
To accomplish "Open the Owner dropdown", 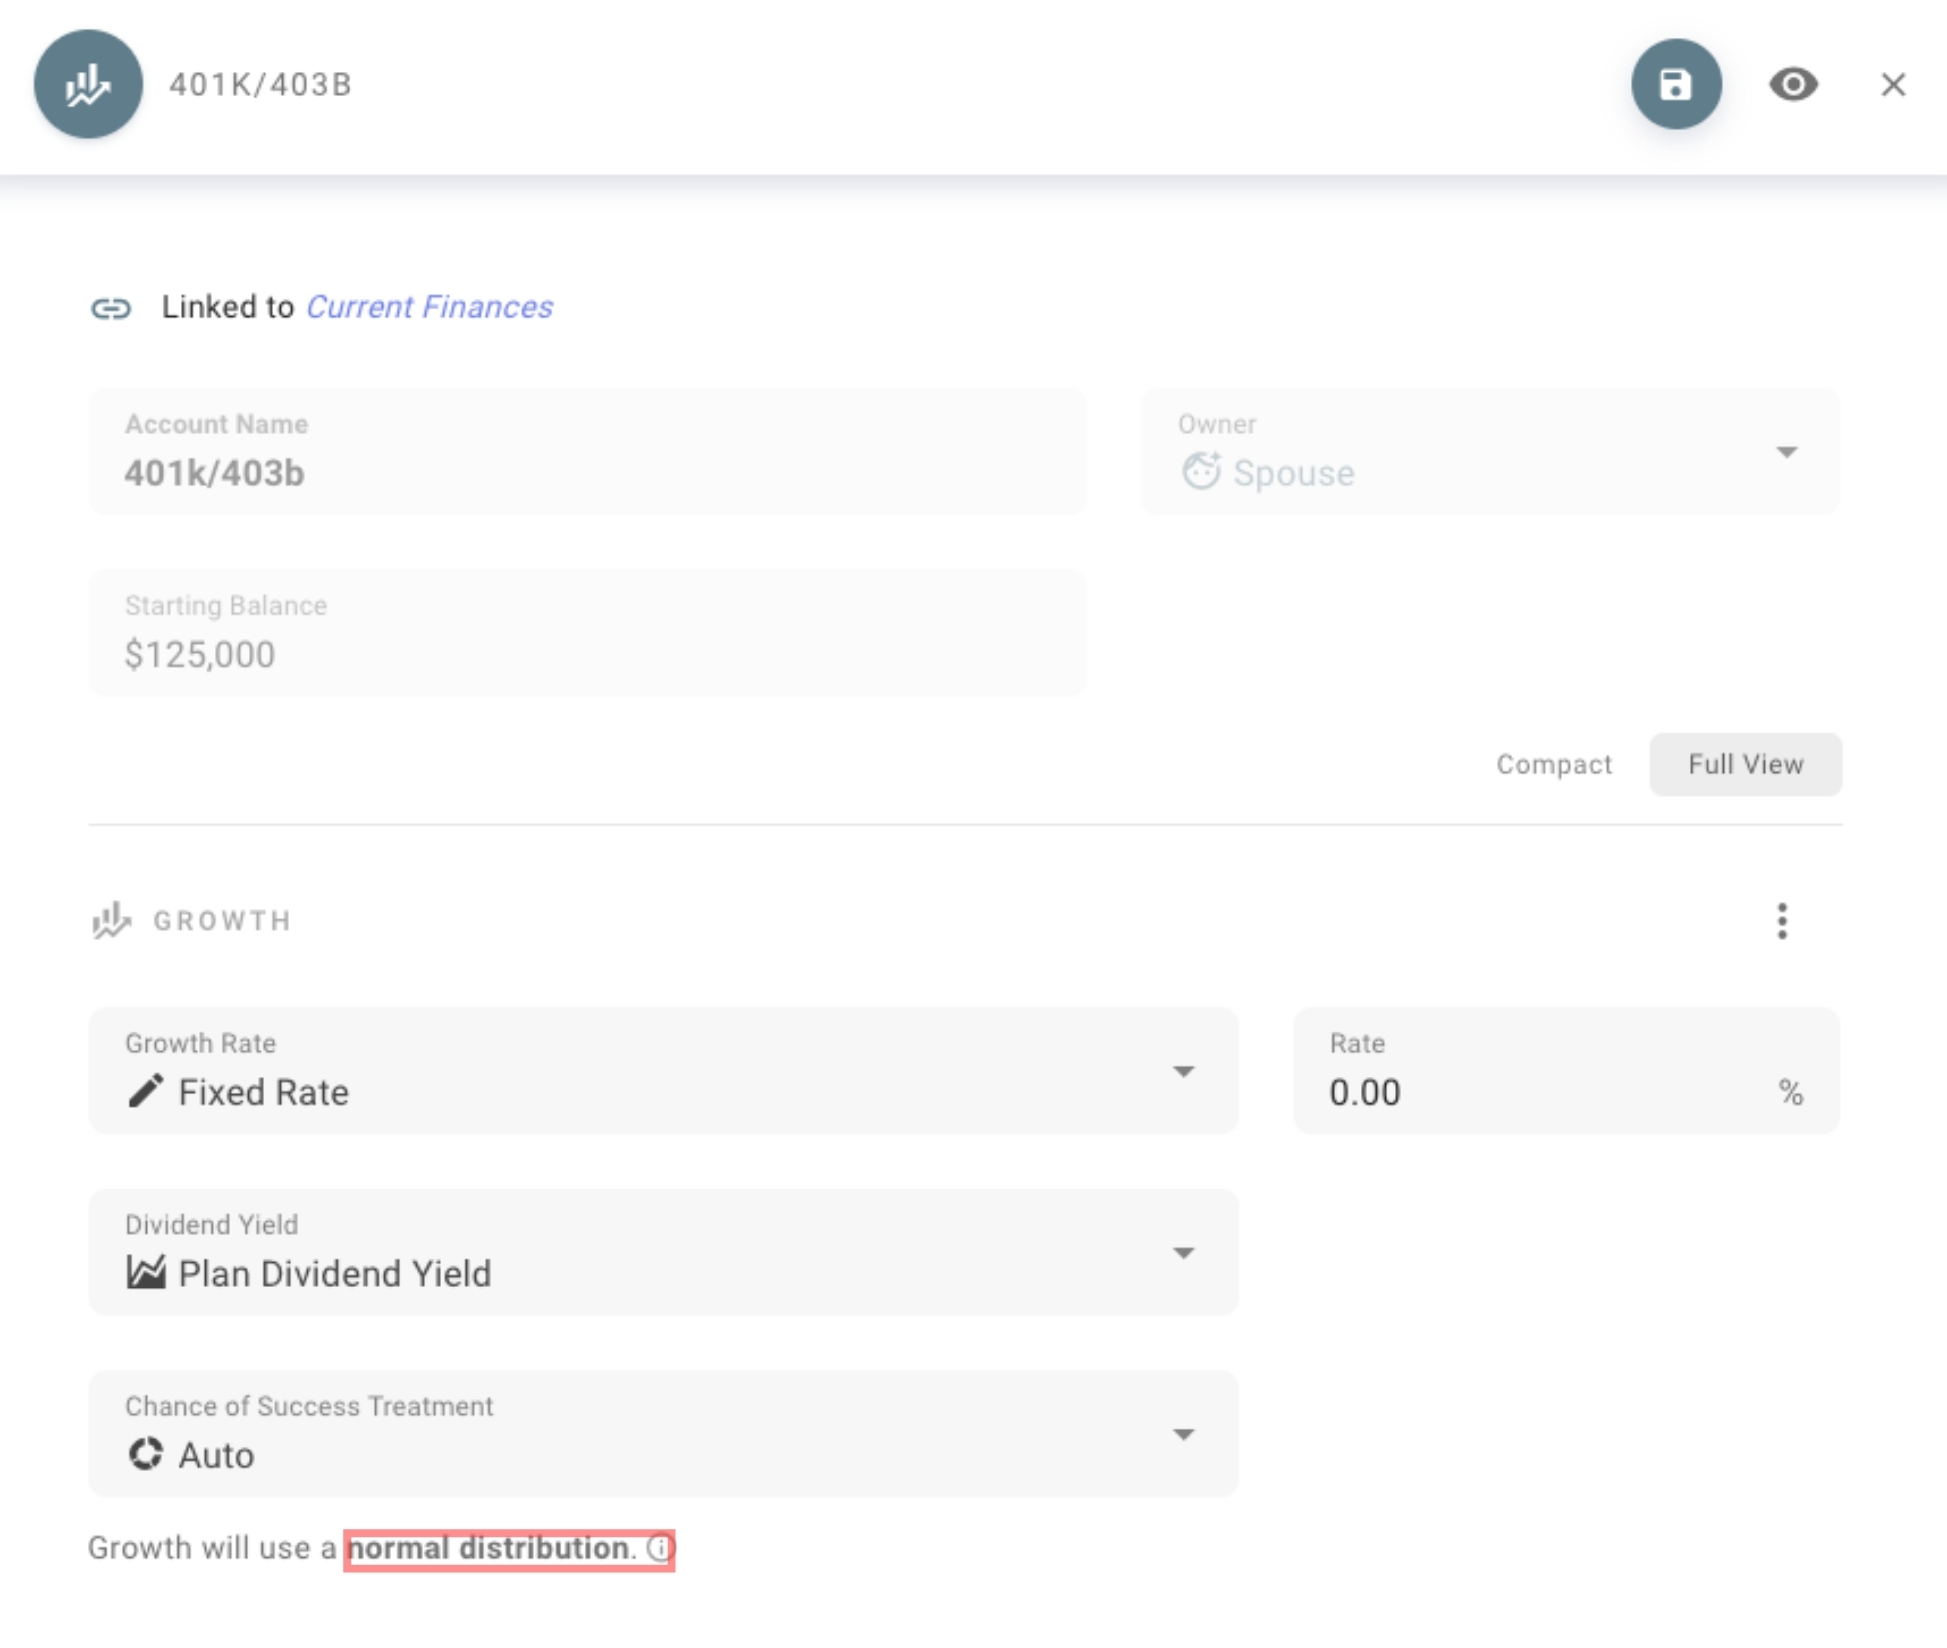I will 1786,452.
